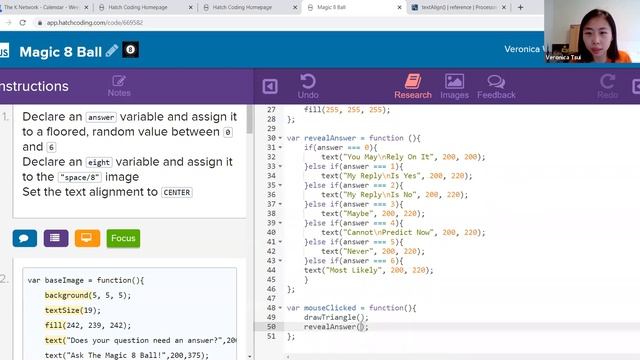Close the Magic 8 Ball tab
This screenshot has width=640, height=360.
pos(399,7)
